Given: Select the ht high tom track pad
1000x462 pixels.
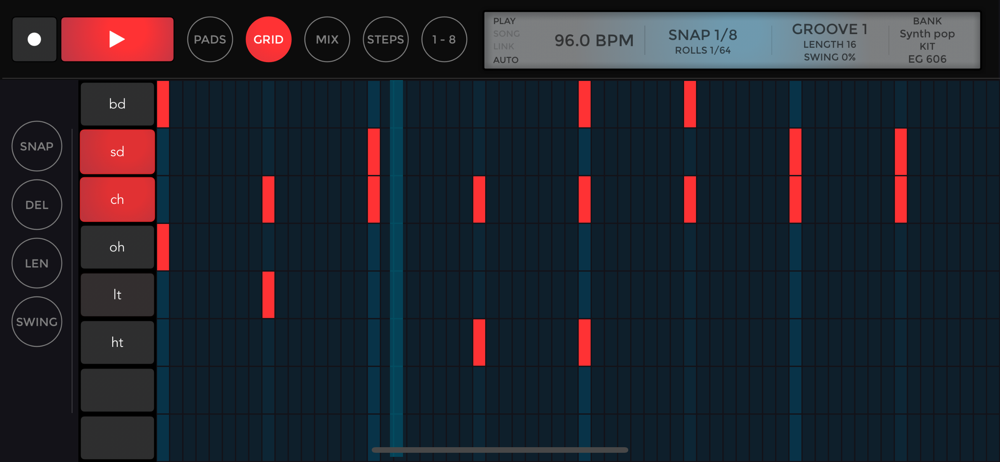Looking at the screenshot, I should coord(117,343).
